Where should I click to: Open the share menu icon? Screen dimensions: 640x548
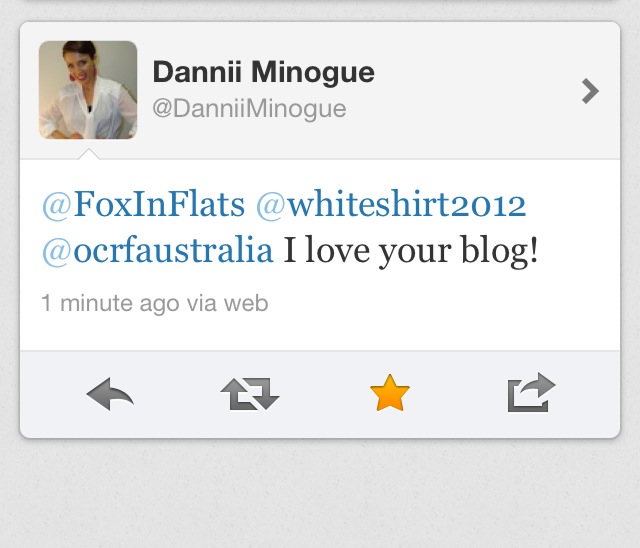pos(531,392)
